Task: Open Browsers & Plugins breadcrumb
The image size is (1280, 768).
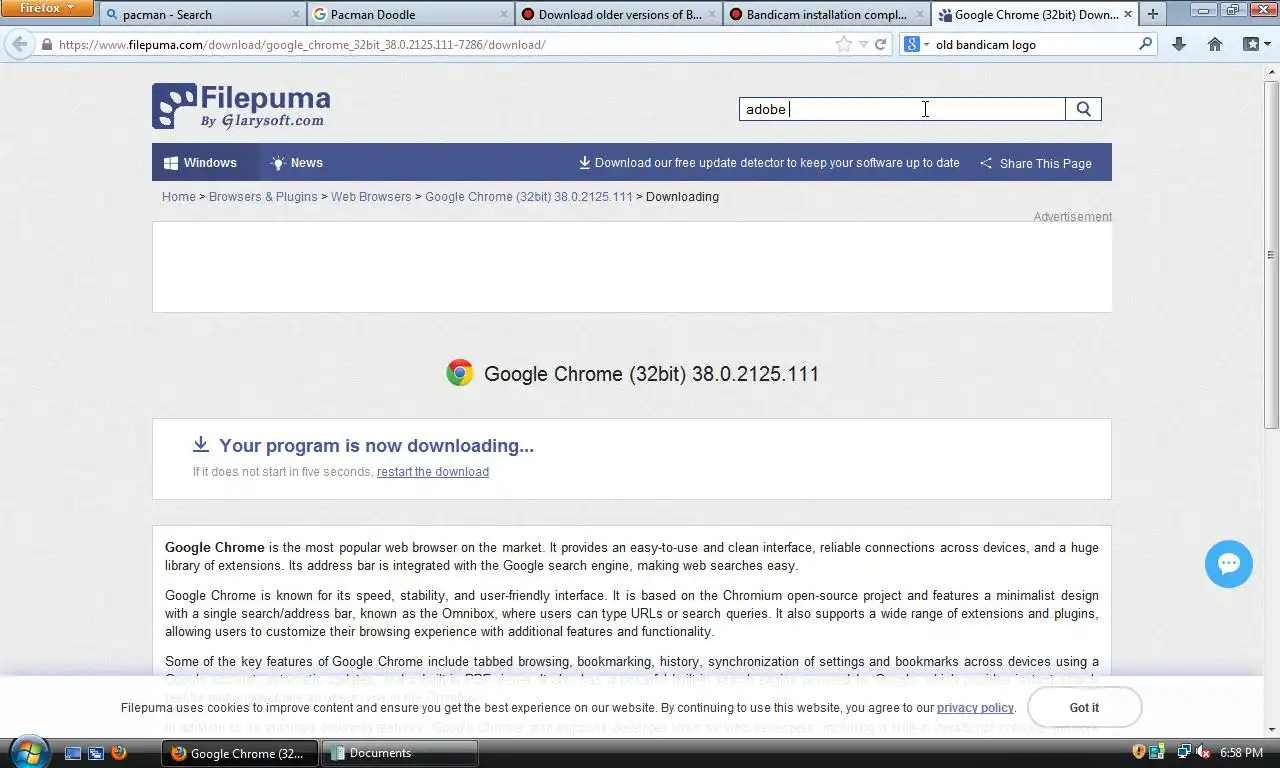Action: point(263,196)
